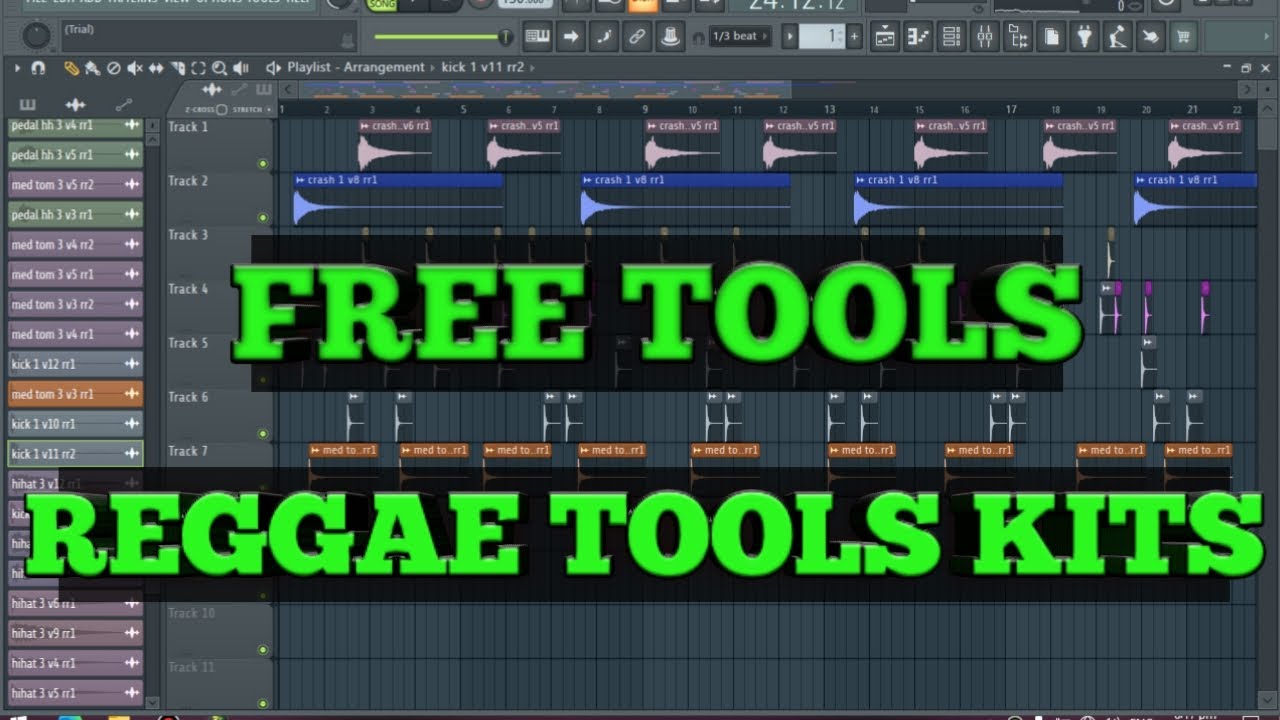Select med tom 3 v5 rr2 clip

tap(75, 185)
